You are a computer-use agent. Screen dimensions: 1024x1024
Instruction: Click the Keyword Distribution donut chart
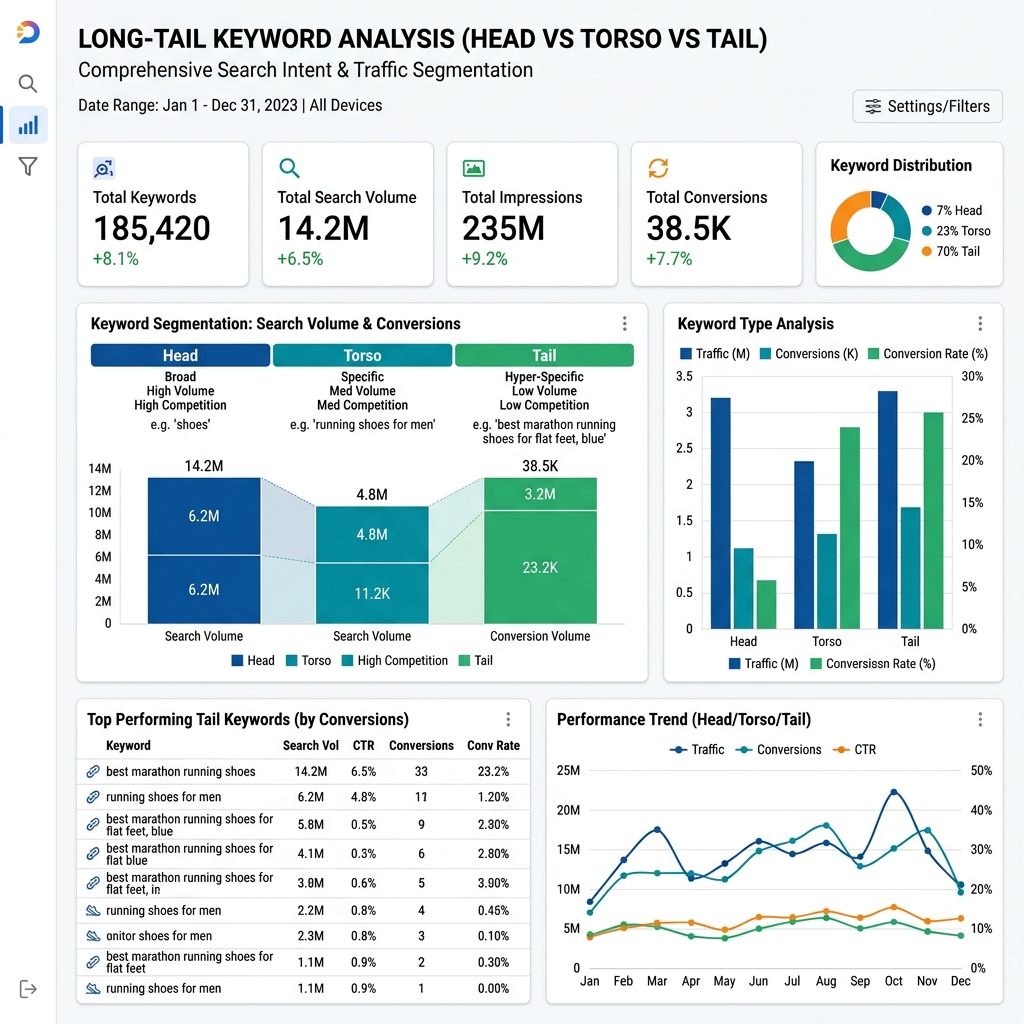[x=871, y=231]
